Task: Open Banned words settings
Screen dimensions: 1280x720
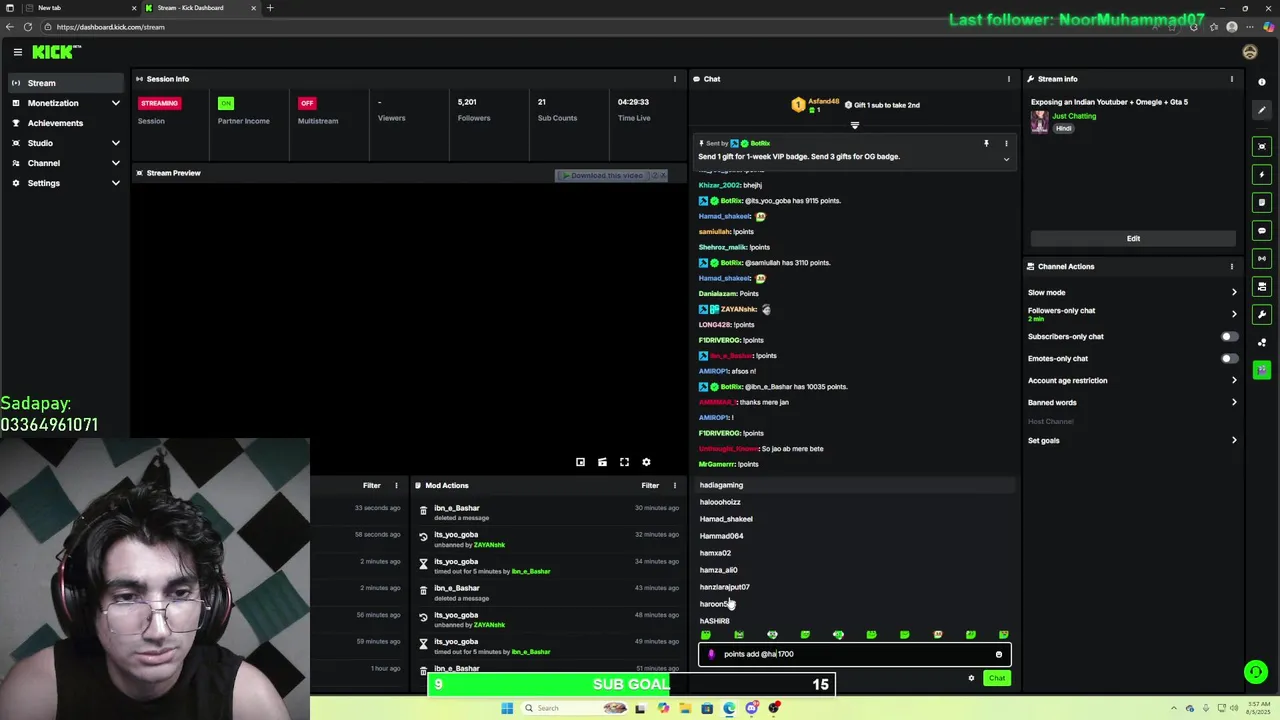Action: click(1132, 402)
